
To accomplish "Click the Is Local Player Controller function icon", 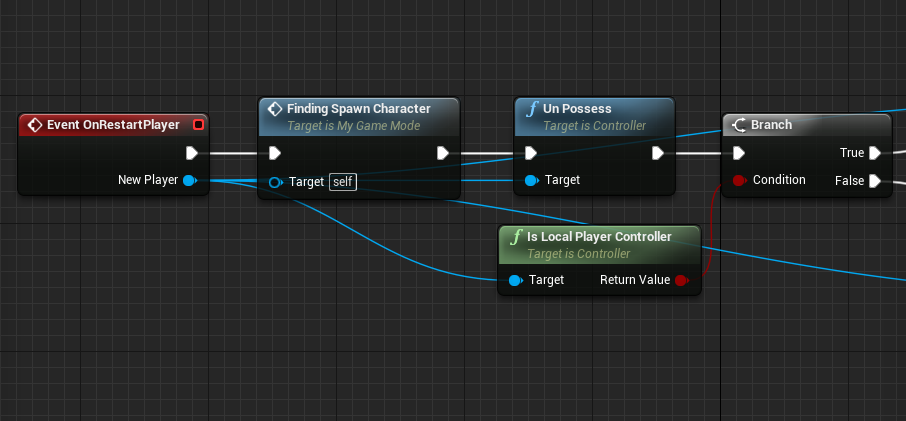I will [x=517, y=237].
